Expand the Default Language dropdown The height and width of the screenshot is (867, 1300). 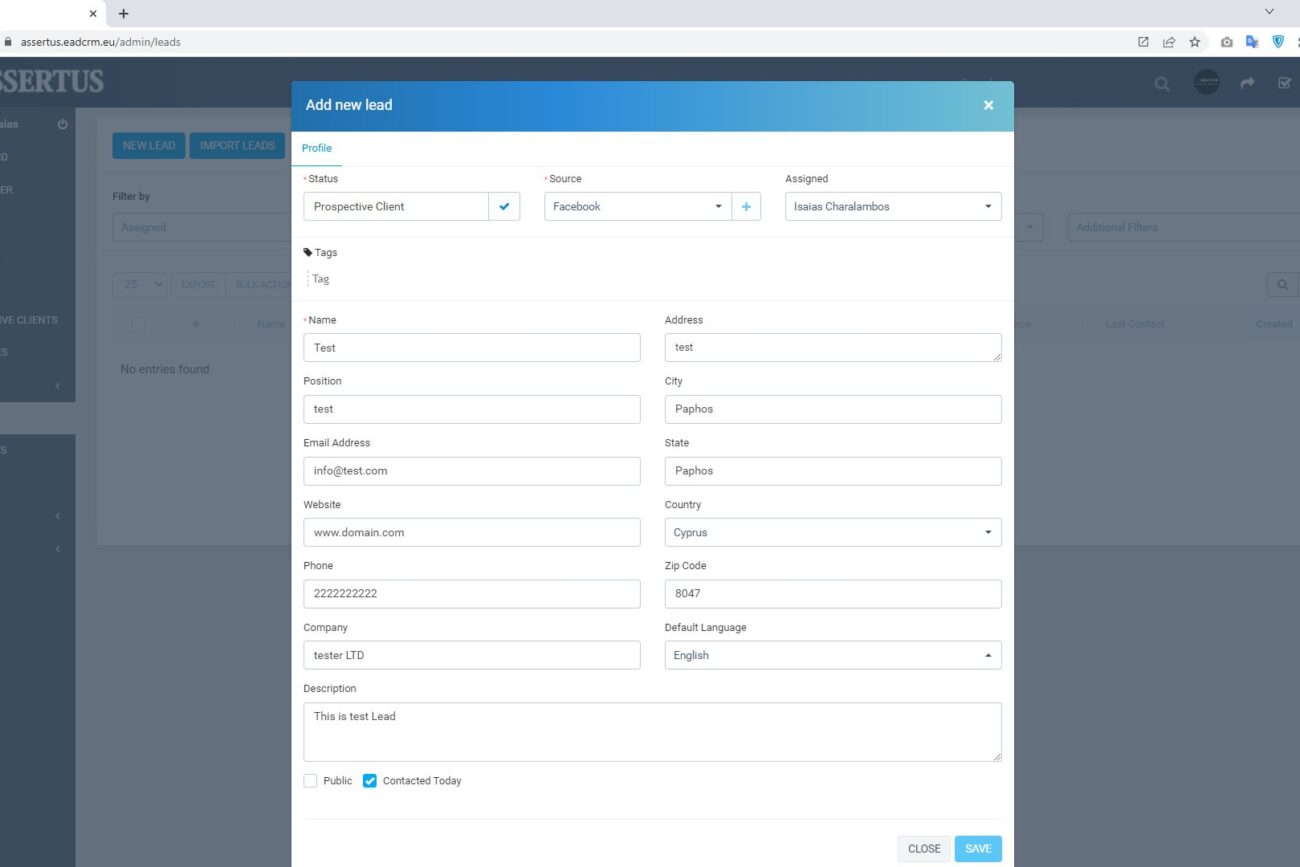[x=832, y=656]
